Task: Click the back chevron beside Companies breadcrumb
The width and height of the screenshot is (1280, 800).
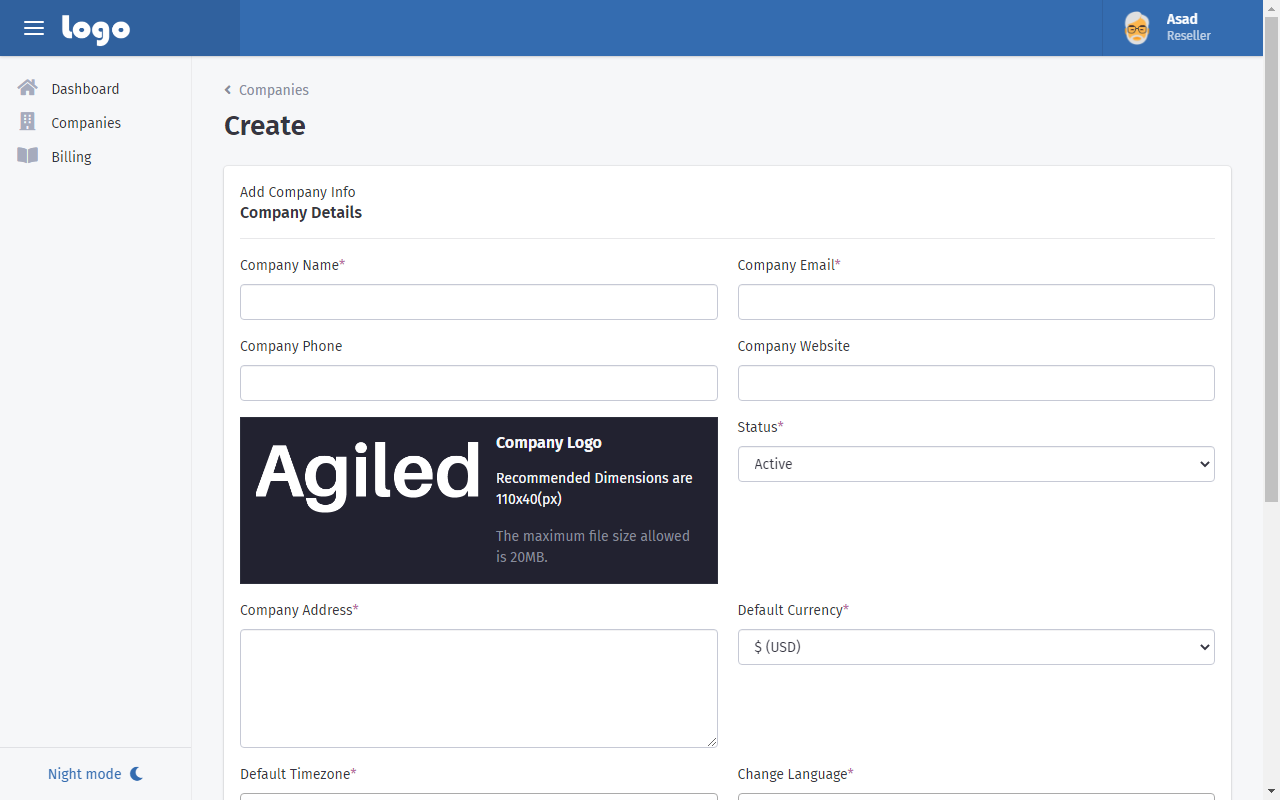Action: [x=228, y=90]
